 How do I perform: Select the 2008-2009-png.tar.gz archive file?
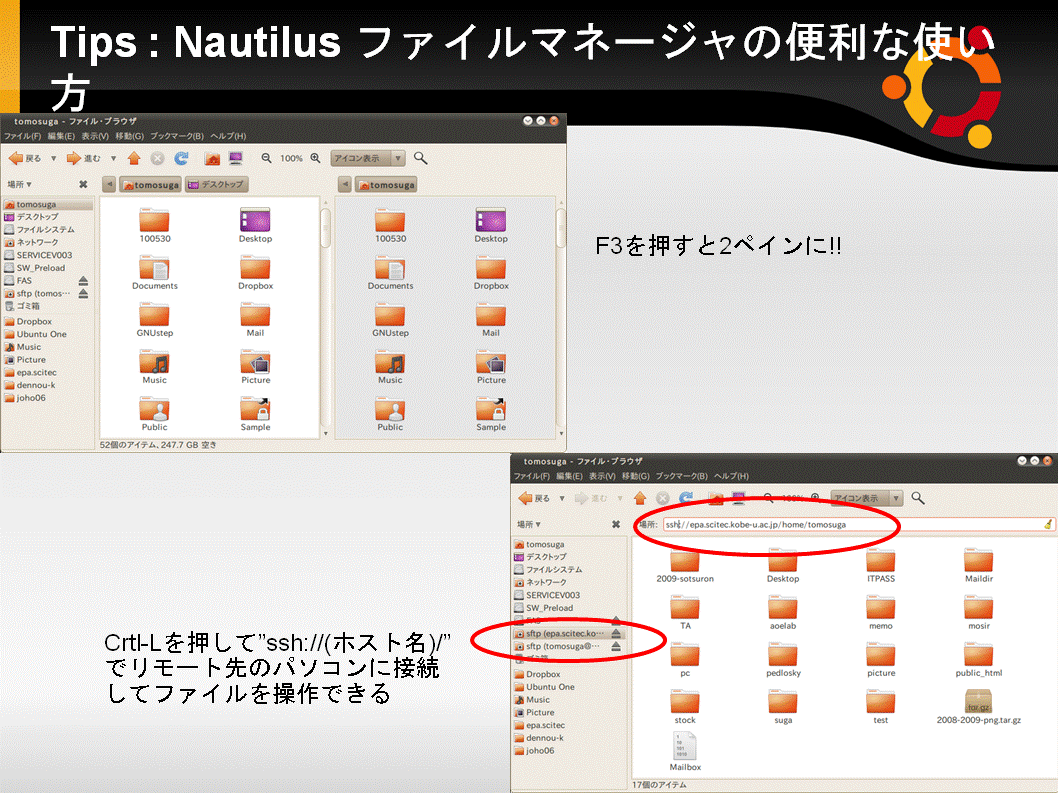(978, 705)
